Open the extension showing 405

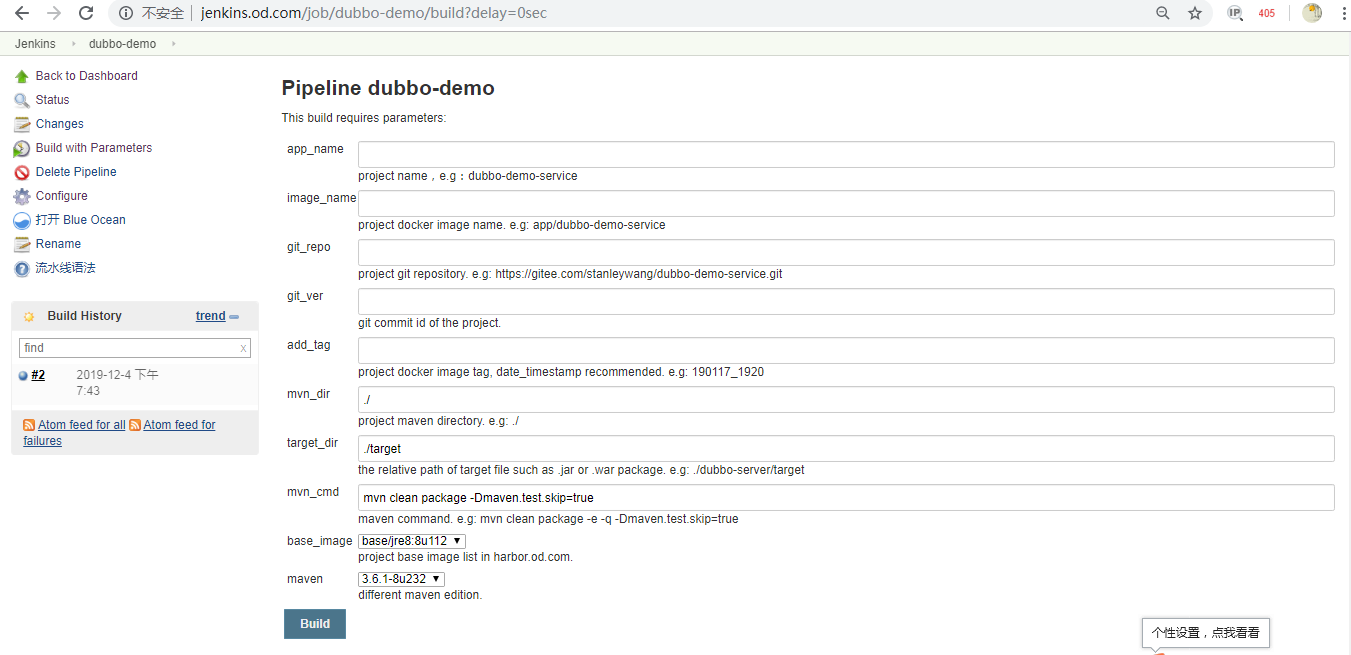(x=1267, y=13)
